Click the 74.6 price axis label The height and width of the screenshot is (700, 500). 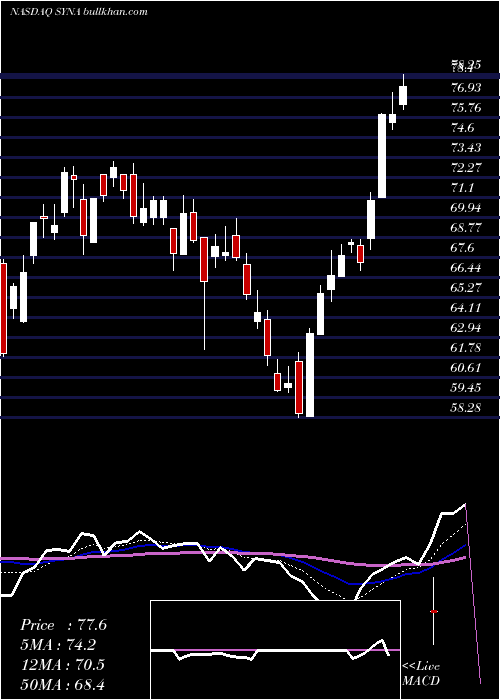pos(463,128)
